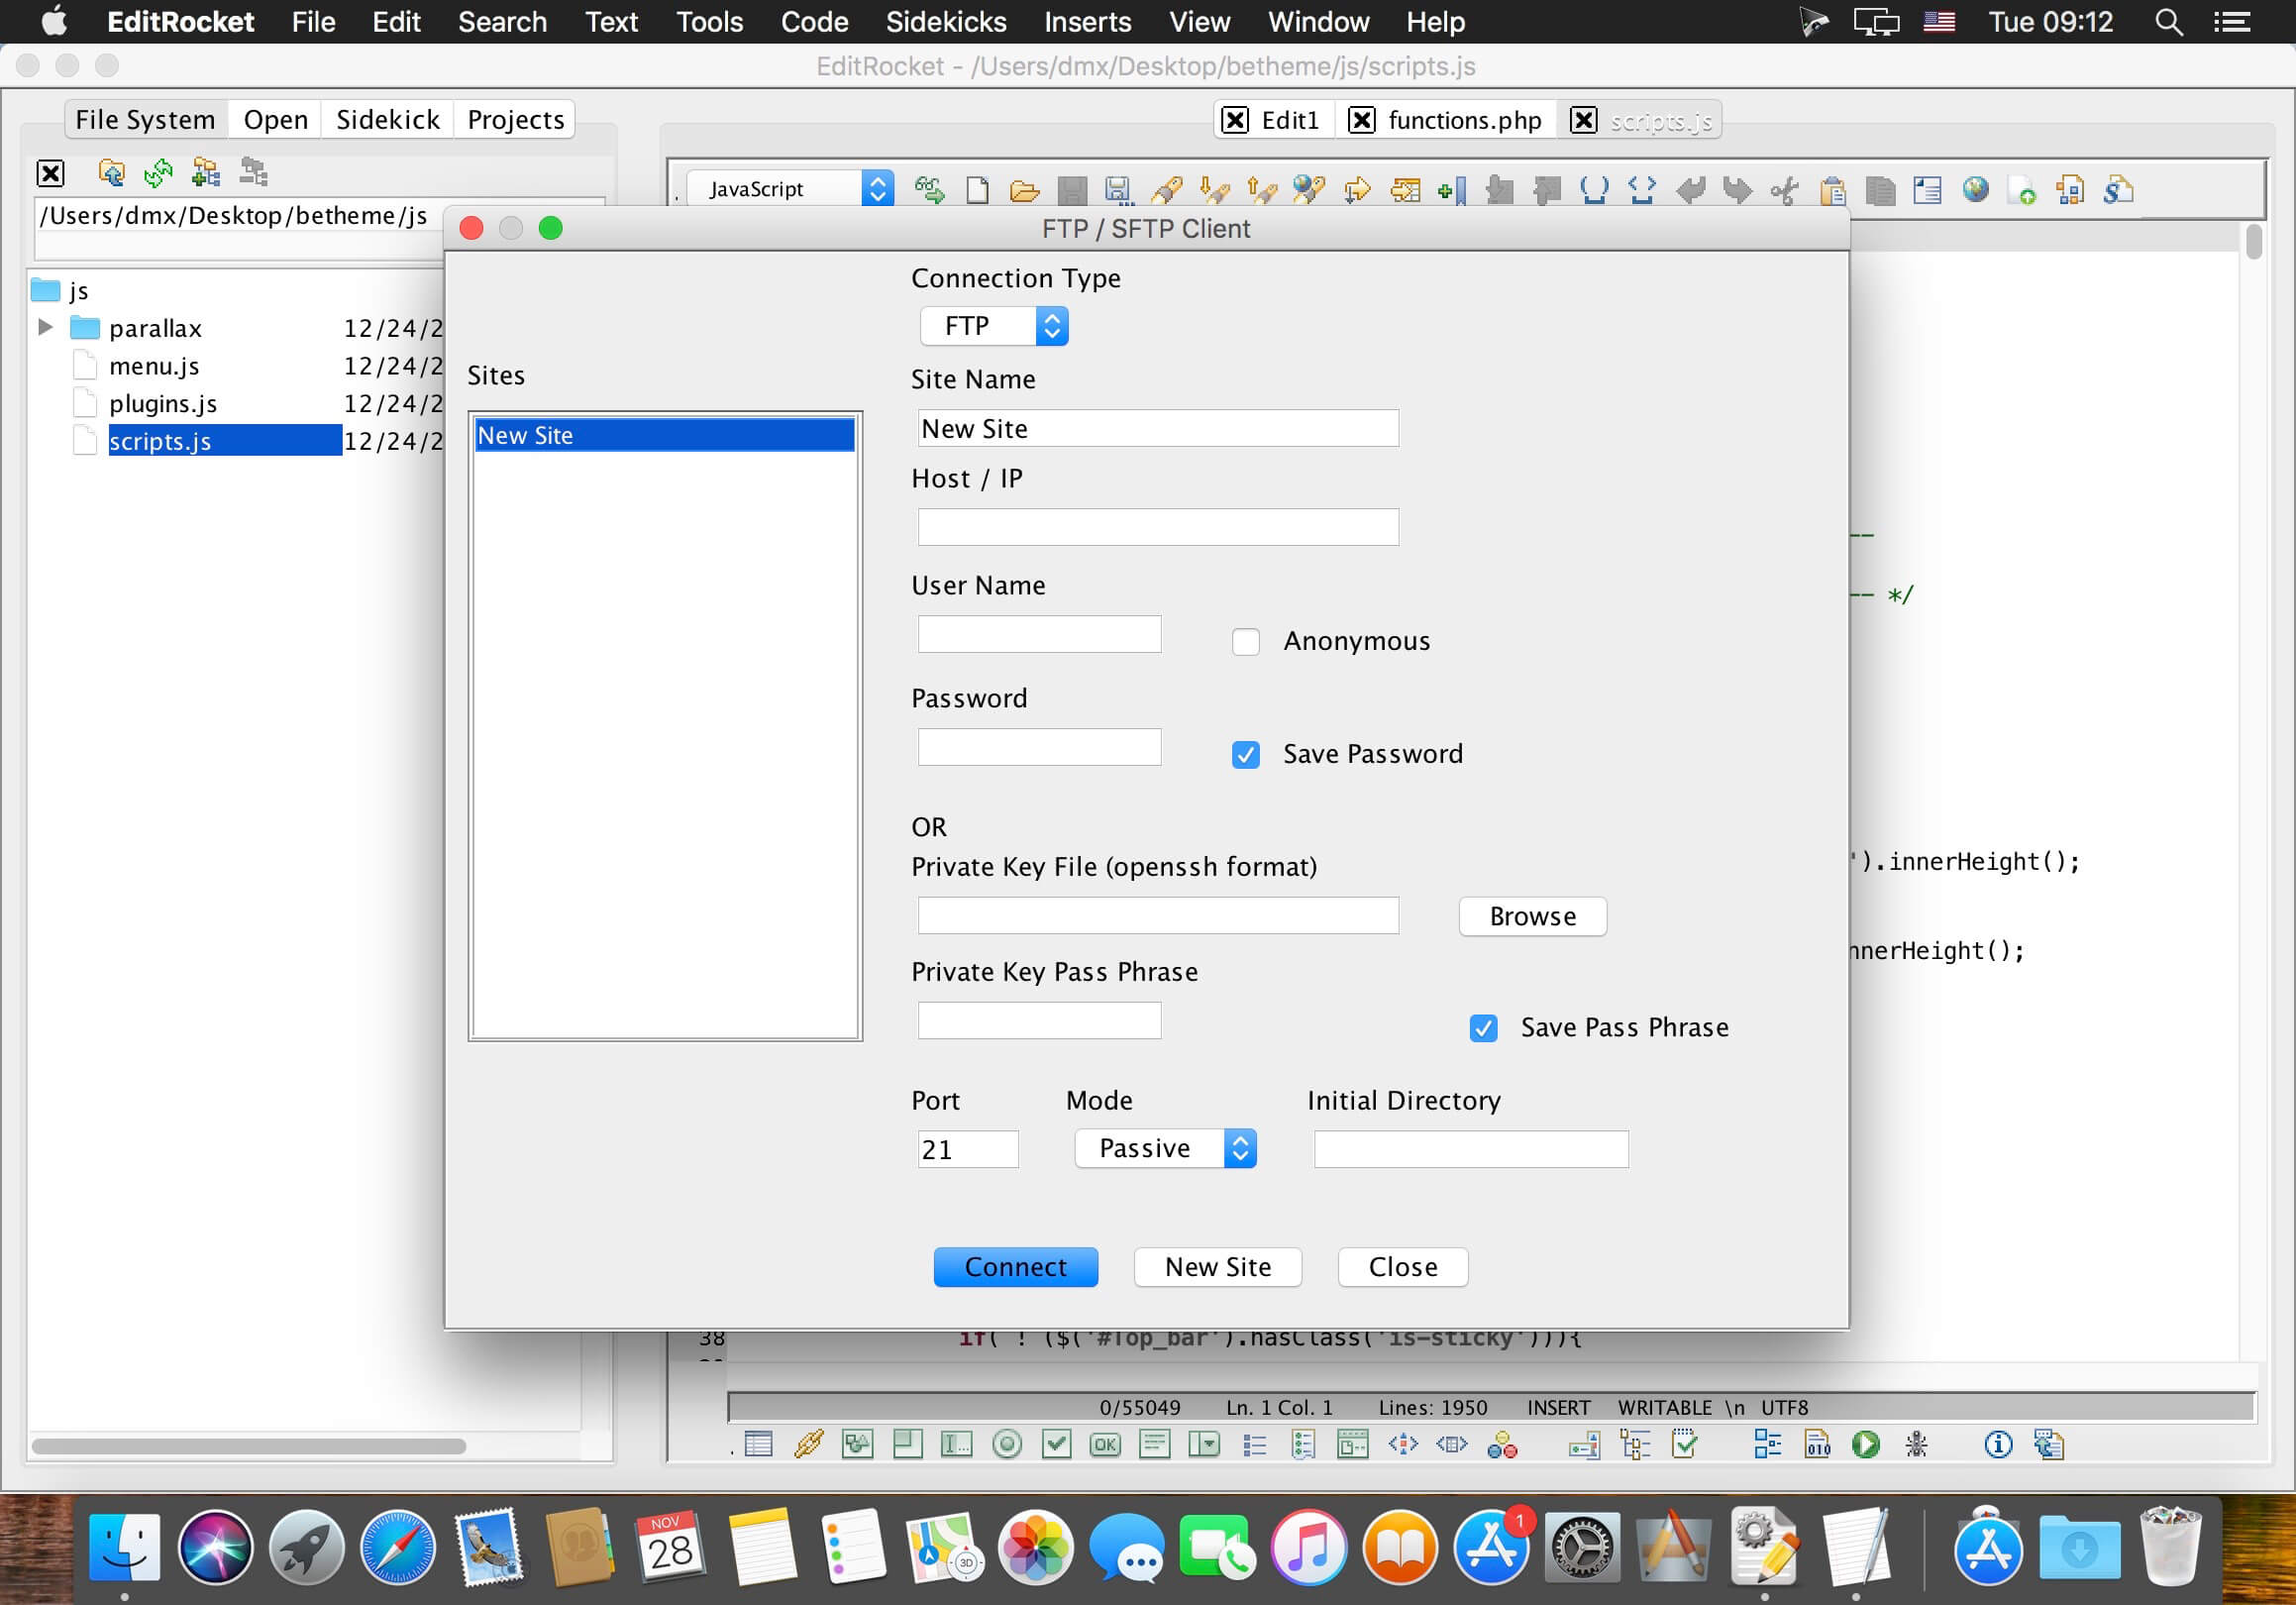Switch to the functions.php editor tab
This screenshot has width=2296, height=1605.
(1464, 121)
